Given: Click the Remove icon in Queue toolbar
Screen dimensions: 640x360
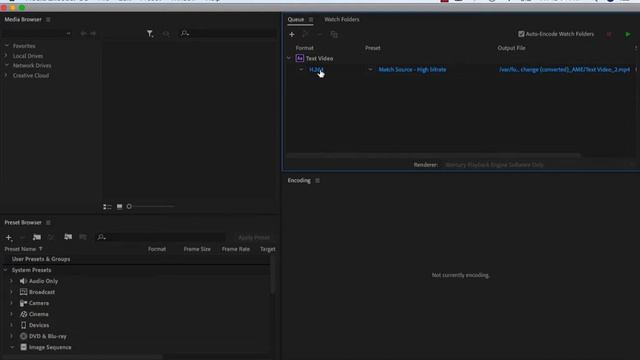Looking at the screenshot, I should (x=320, y=34).
